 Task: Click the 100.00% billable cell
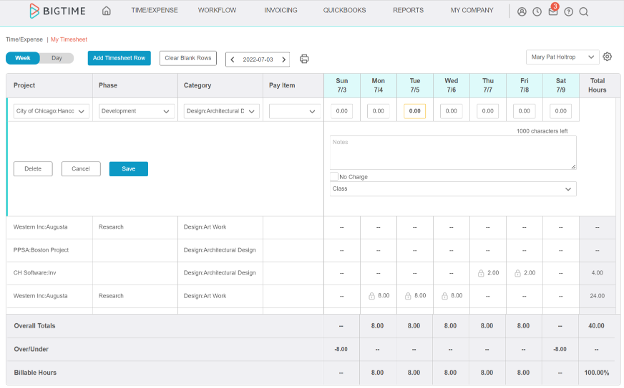coord(597,372)
